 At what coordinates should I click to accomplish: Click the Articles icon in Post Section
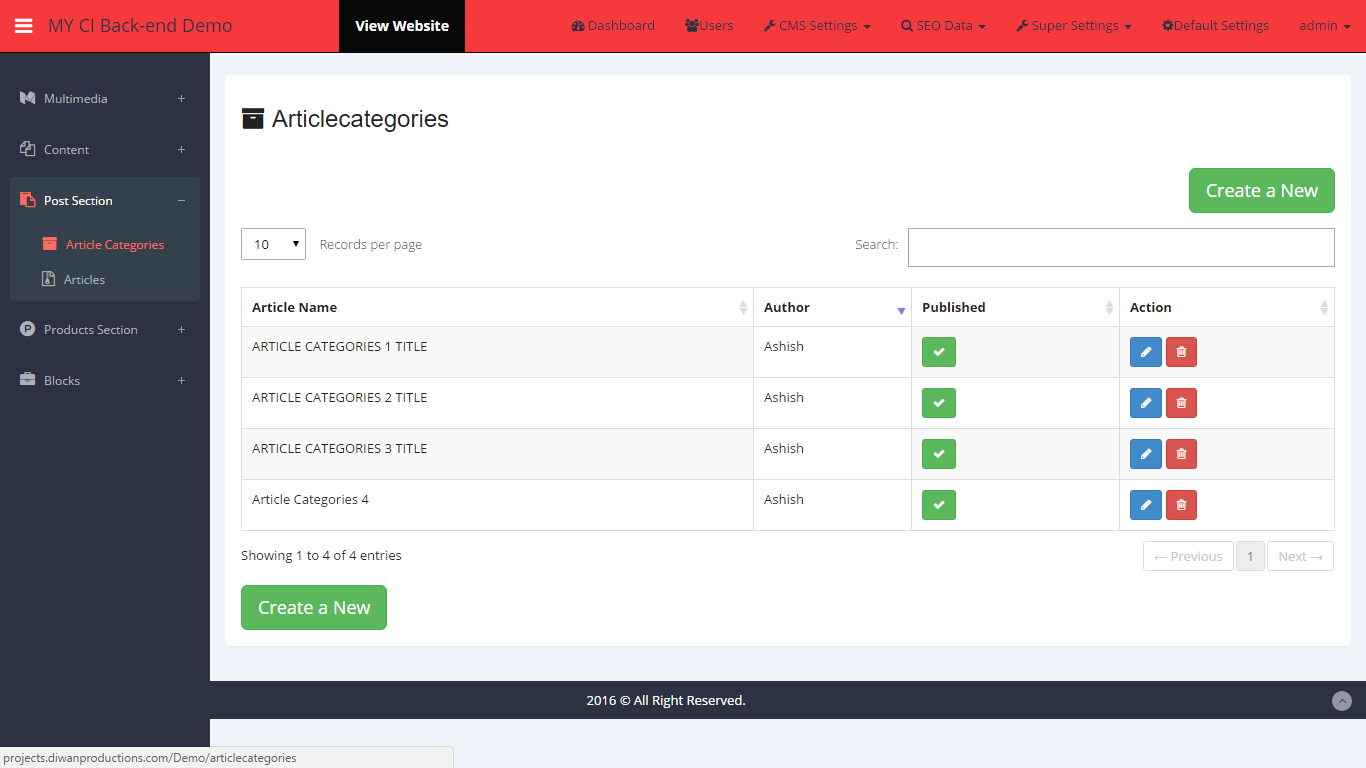coord(50,279)
